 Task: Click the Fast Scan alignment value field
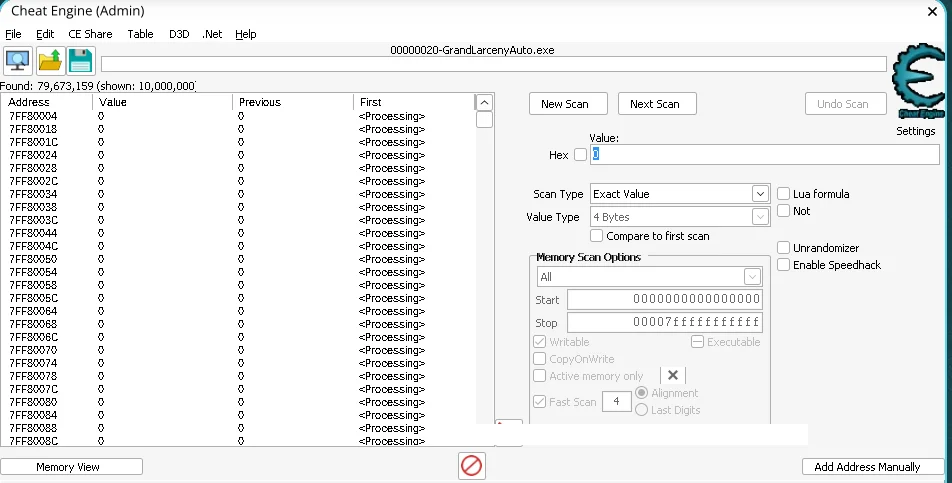click(x=617, y=401)
